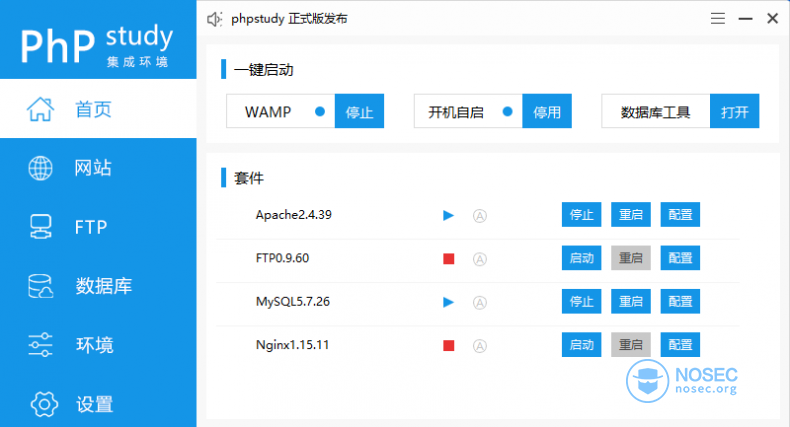This screenshot has height=427, width=790.
Task: Open Apache2.4.39 配置 configuration
Action: tap(680, 215)
